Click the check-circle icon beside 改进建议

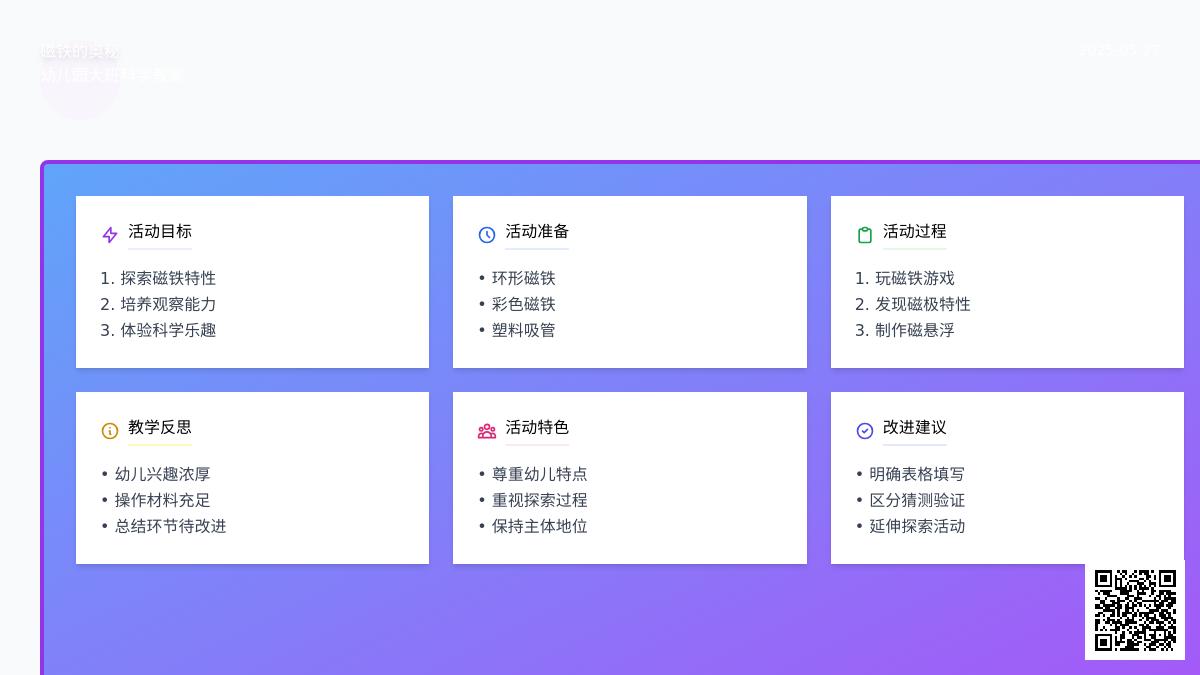tap(865, 431)
